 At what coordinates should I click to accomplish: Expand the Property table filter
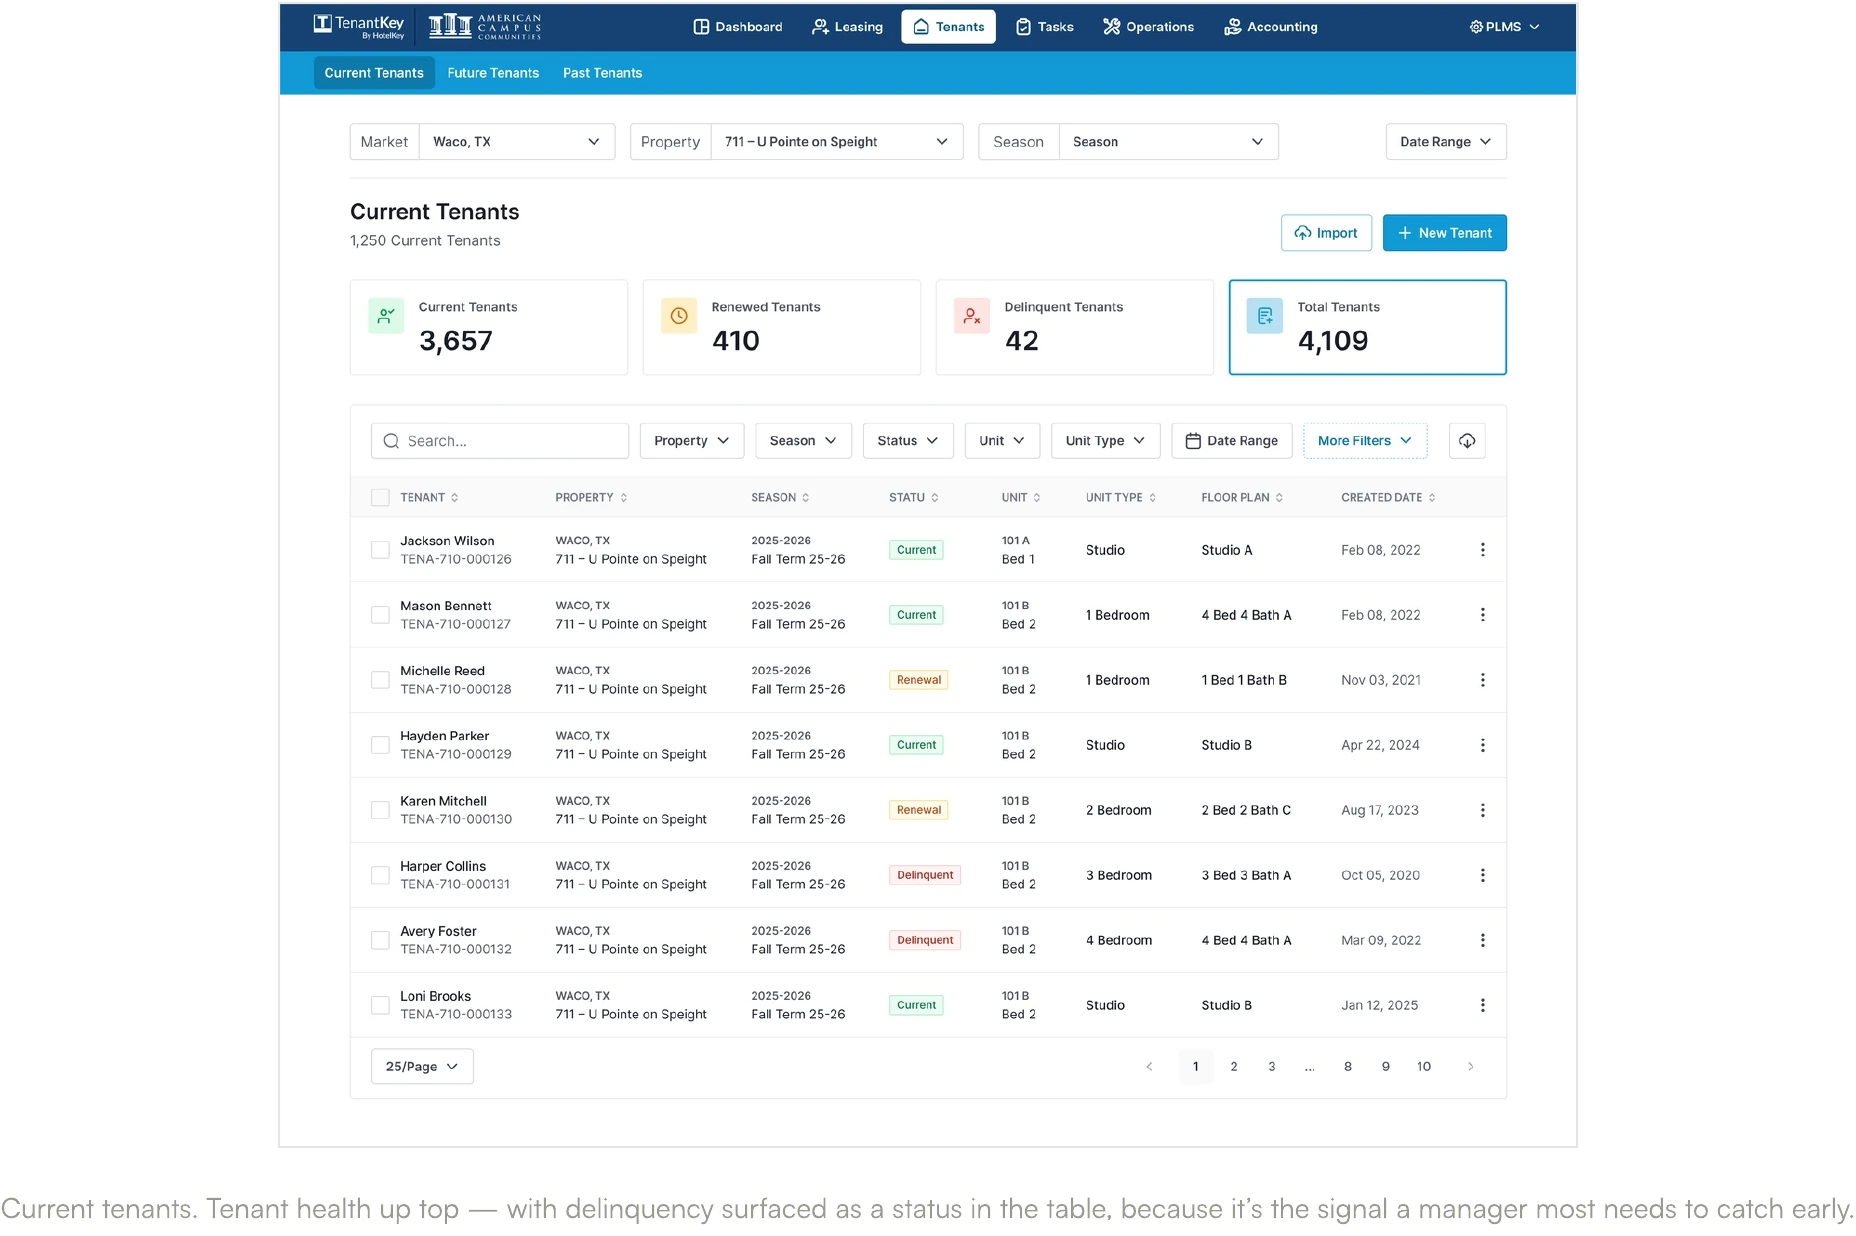coord(692,441)
